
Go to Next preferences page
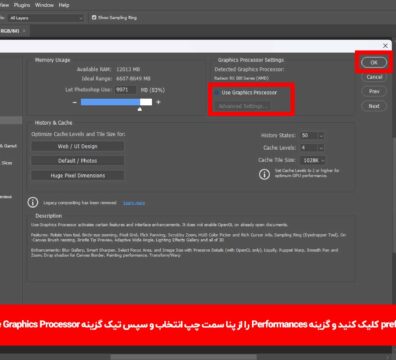click(x=374, y=106)
